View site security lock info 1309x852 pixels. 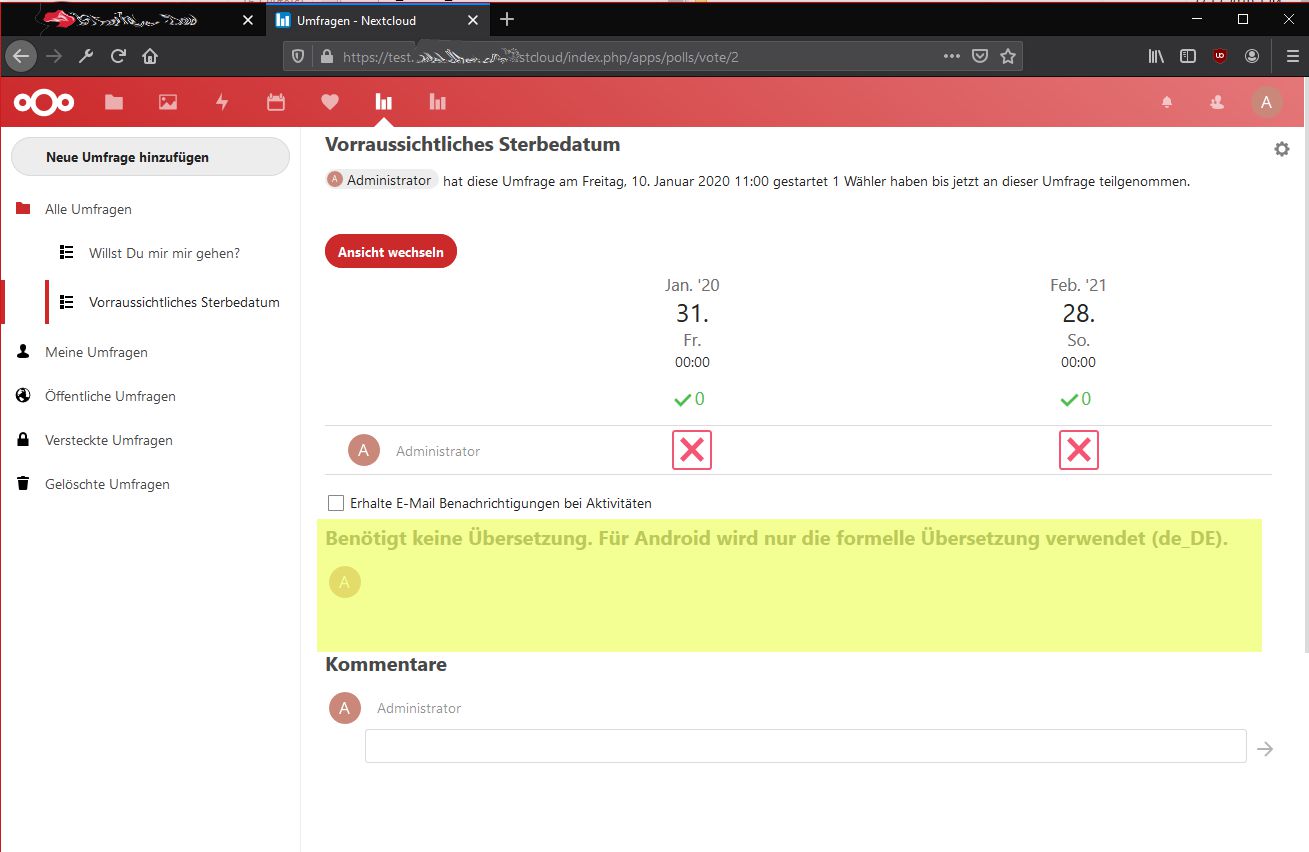[326, 57]
